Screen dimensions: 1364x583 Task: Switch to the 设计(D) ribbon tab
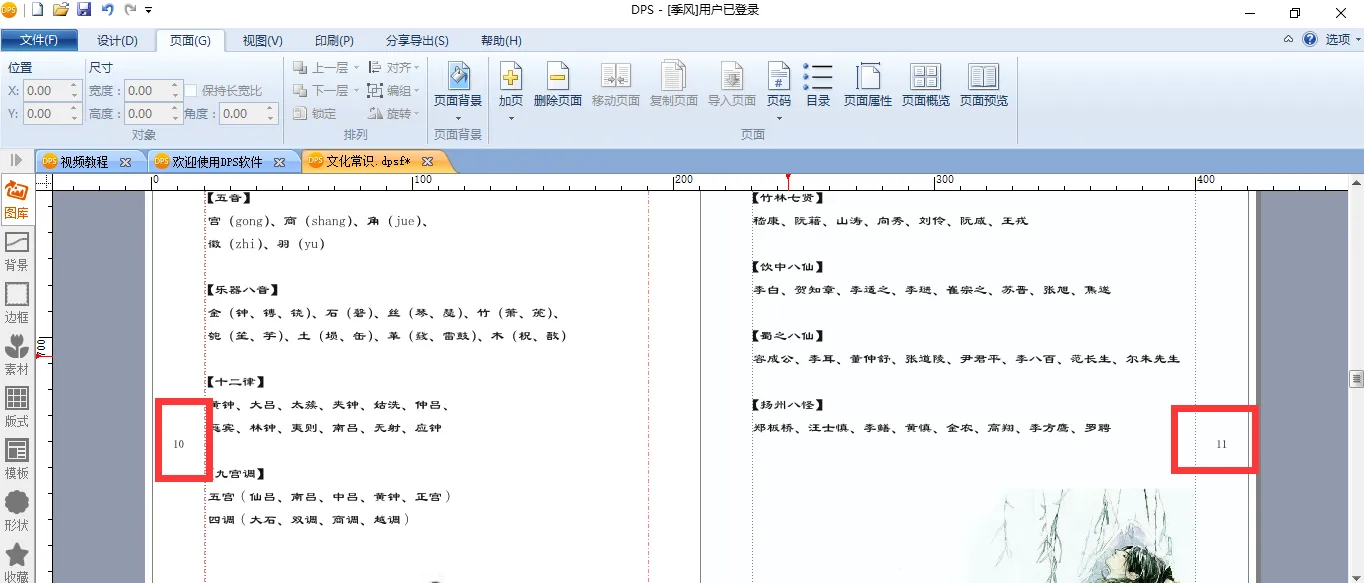[x=117, y=41]
